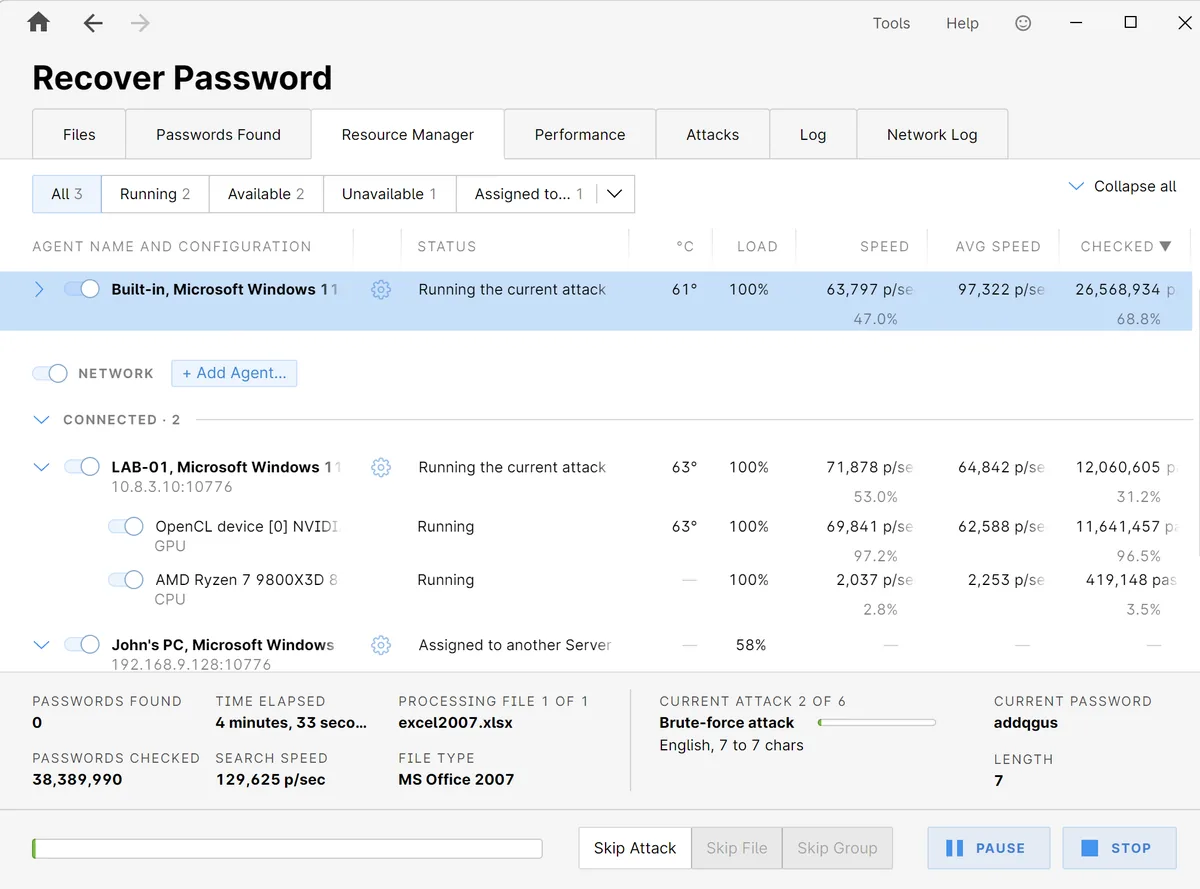1200x889 pixels.
Task: Open settings gear for John's PC agent
Action: click(x=381, y=645)
